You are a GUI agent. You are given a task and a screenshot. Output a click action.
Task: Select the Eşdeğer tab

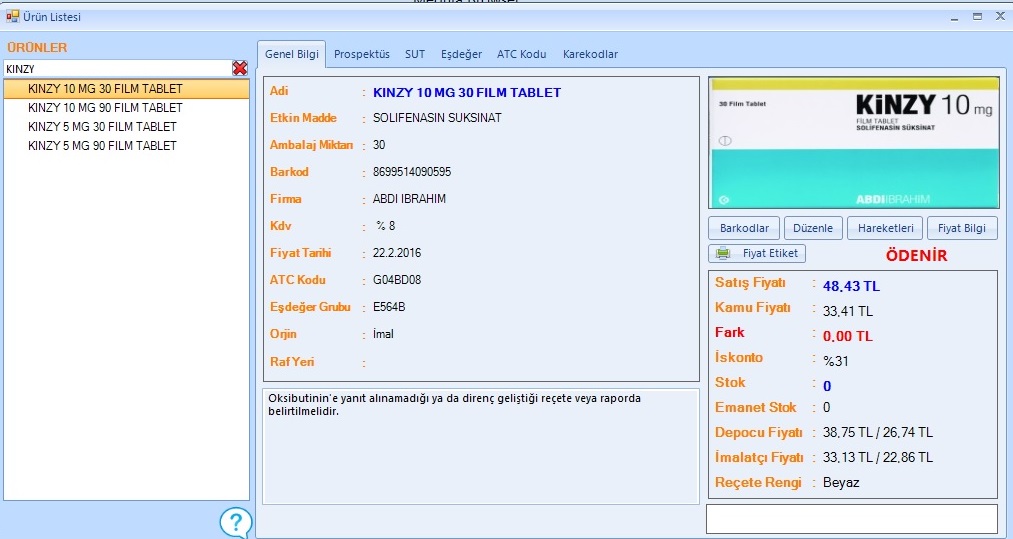pos(461,54)
